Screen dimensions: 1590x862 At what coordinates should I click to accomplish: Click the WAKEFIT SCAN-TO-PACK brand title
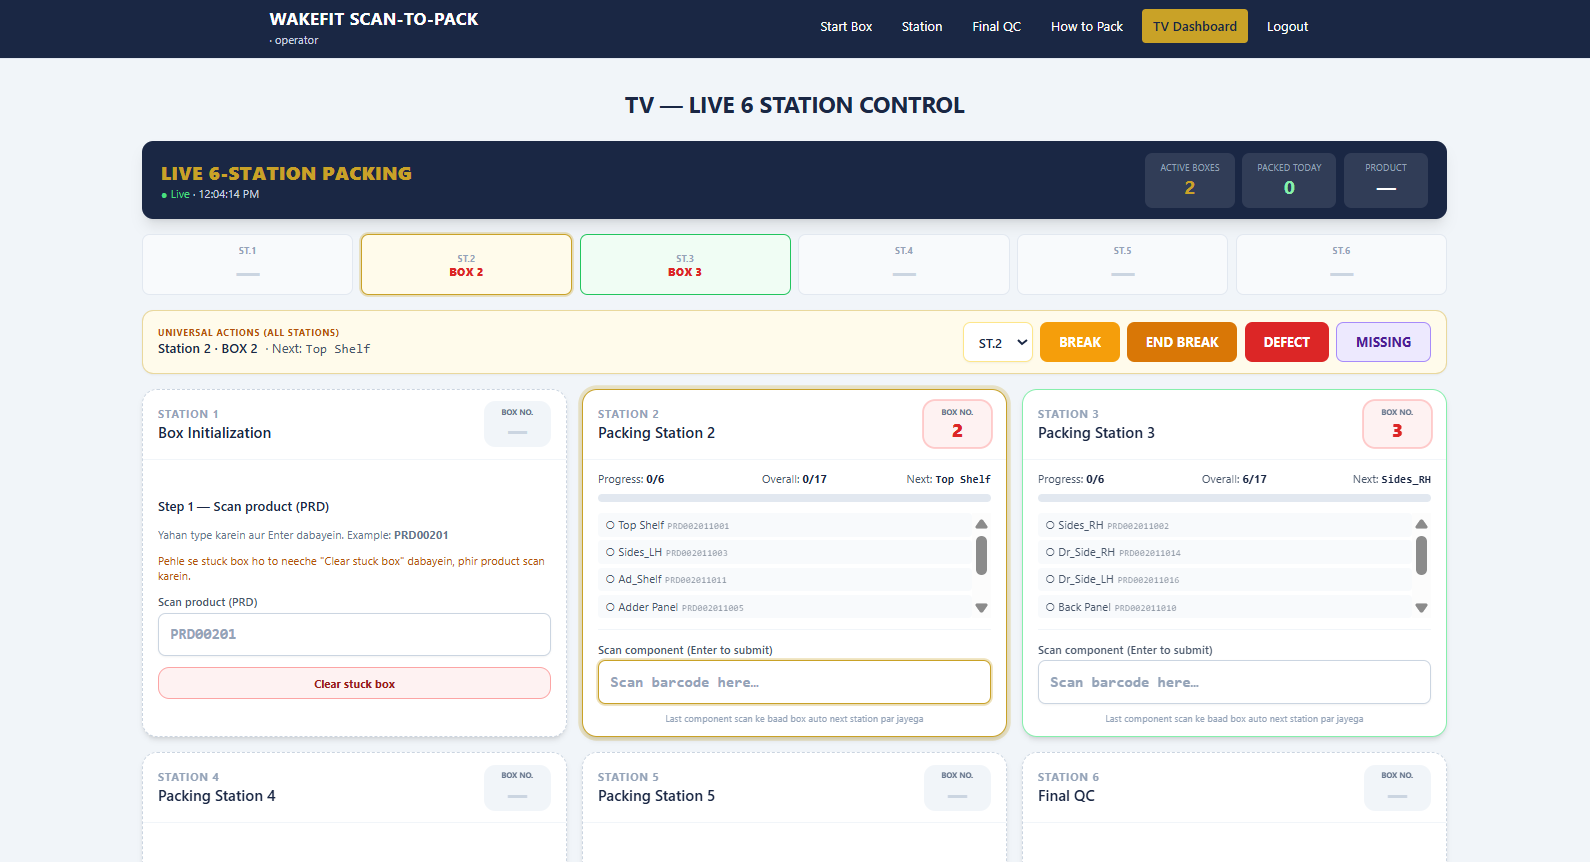coord(374,19)
